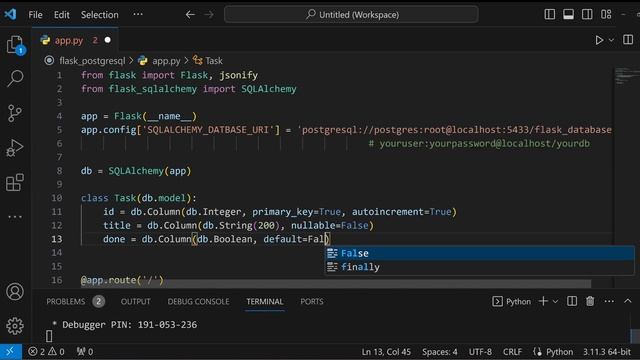This screenshot has height=360, width=640.
Task: Change indentation via Spaces: 4
Action: point(440,352)
